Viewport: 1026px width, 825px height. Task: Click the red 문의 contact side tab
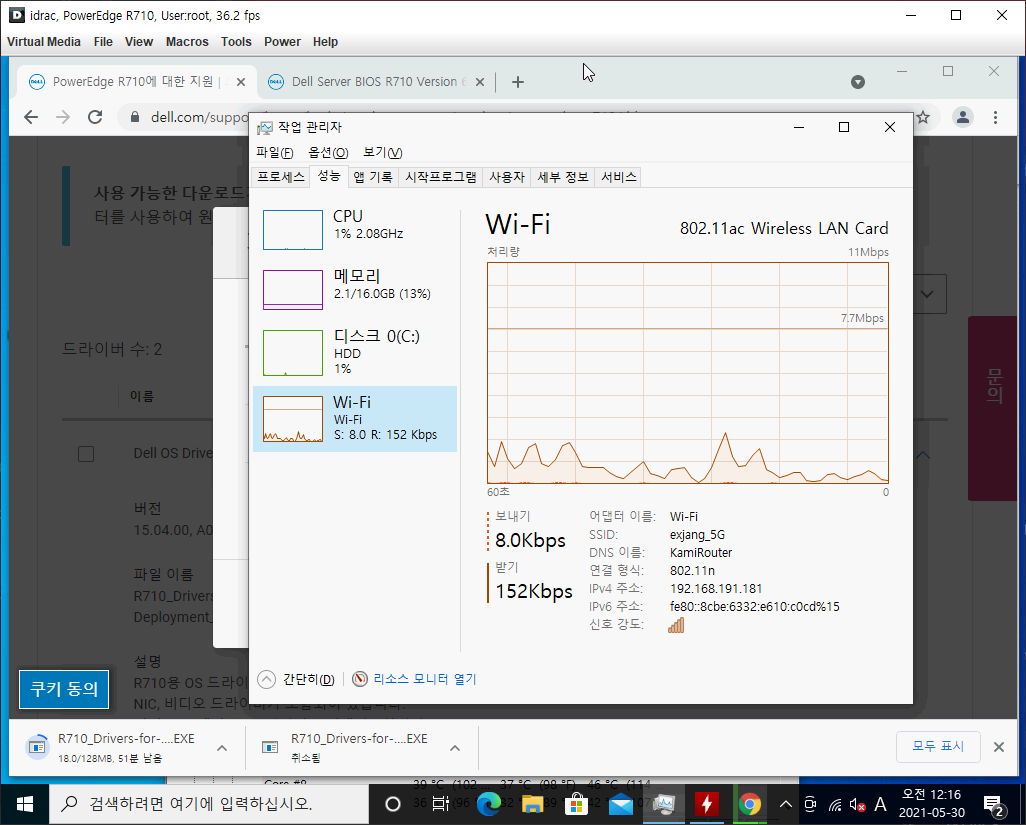(x=992, y=408)
